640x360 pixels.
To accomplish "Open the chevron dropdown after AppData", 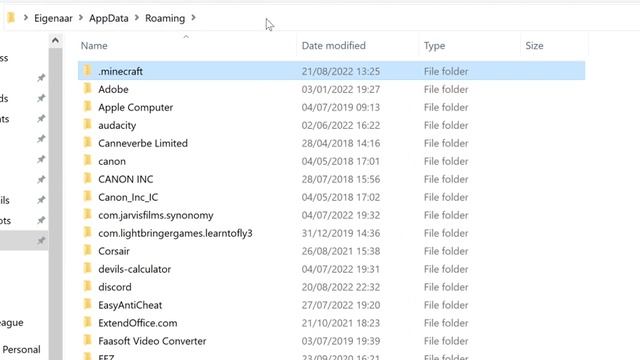I will [x=137, y=18].
